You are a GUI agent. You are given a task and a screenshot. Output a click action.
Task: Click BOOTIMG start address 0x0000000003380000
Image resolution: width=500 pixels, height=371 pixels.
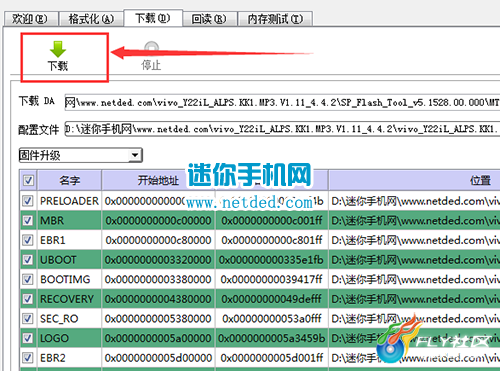[x=158, y=279]
